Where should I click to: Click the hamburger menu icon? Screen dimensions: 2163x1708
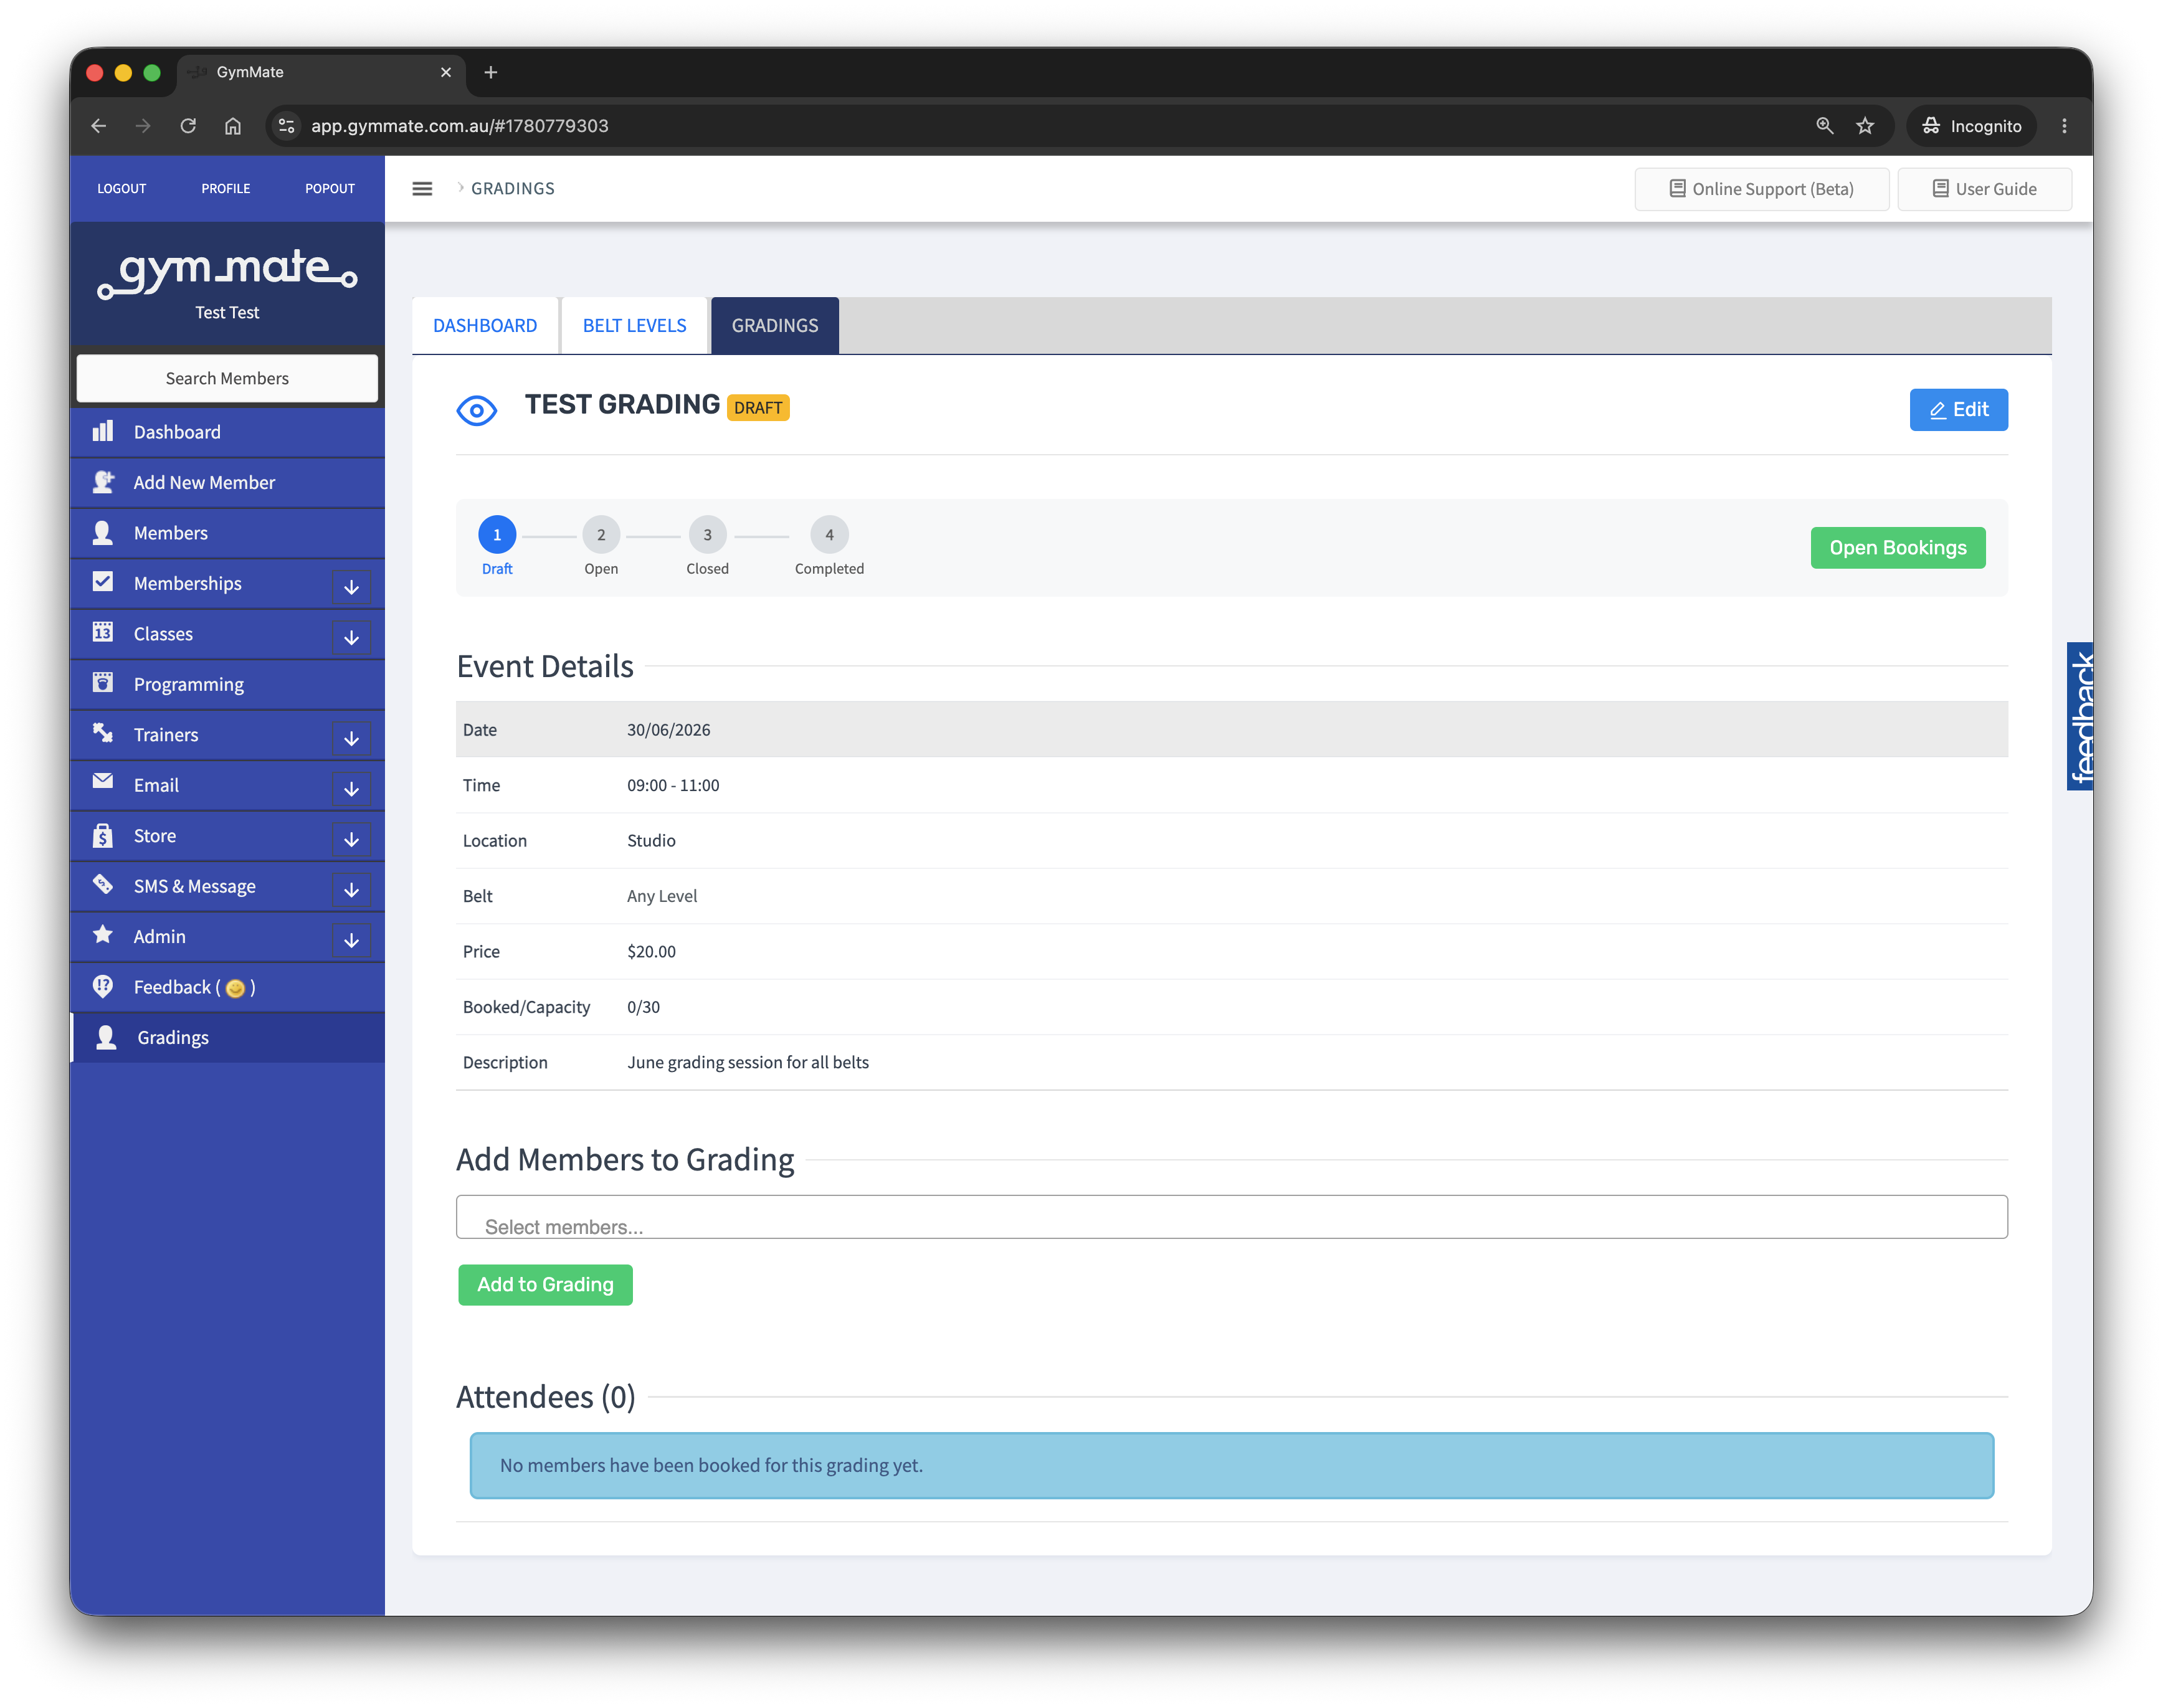[422, 188]
